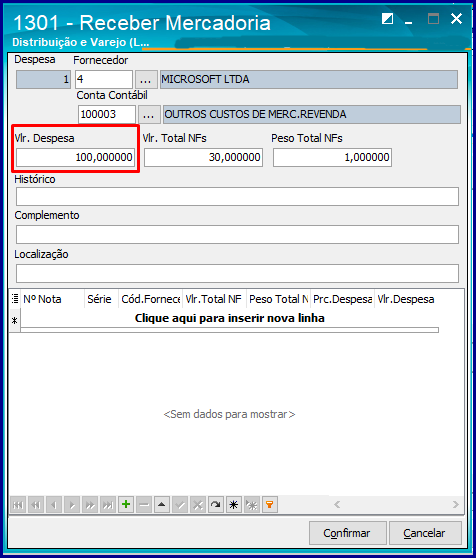Click the Confirmar button
Viewport: 476px width, 558px height.
348,533
